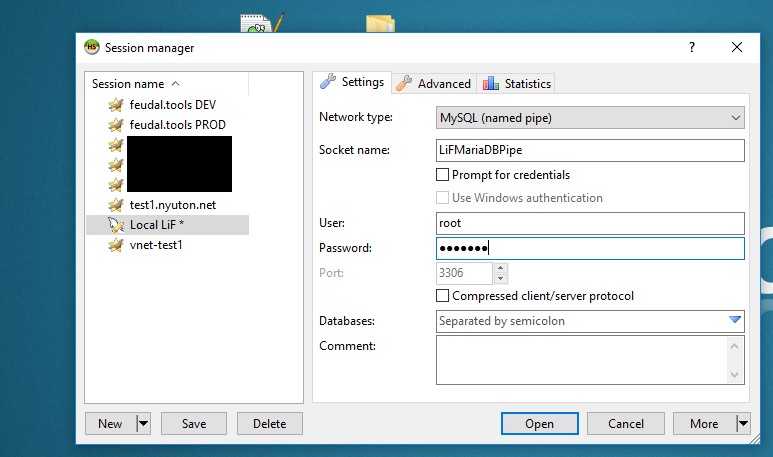This screenshot has height=457, width=773.
Task: Click the Local LiF session icon
Action: (x=116, y=225)
